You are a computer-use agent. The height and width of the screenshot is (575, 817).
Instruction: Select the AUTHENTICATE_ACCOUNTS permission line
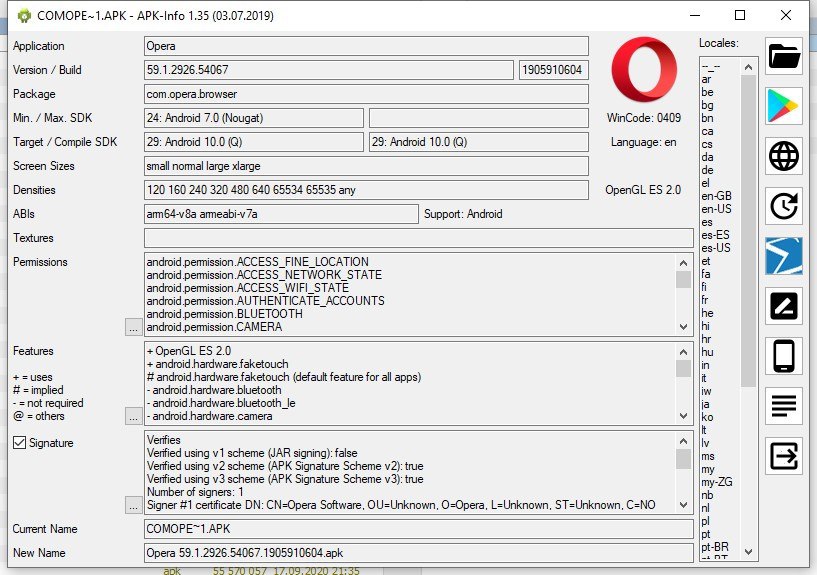pyautogui.click(x=265, y=301)
